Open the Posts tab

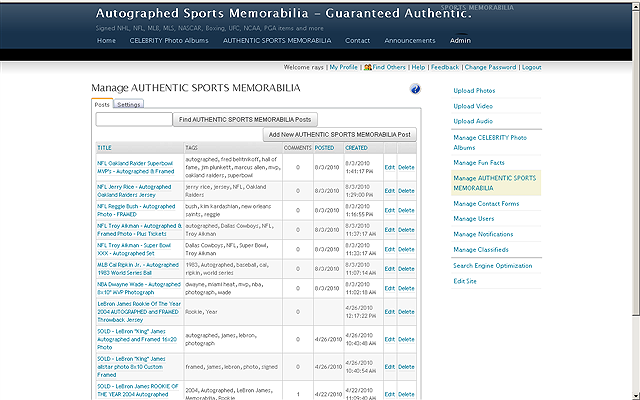tap(102, 104)
